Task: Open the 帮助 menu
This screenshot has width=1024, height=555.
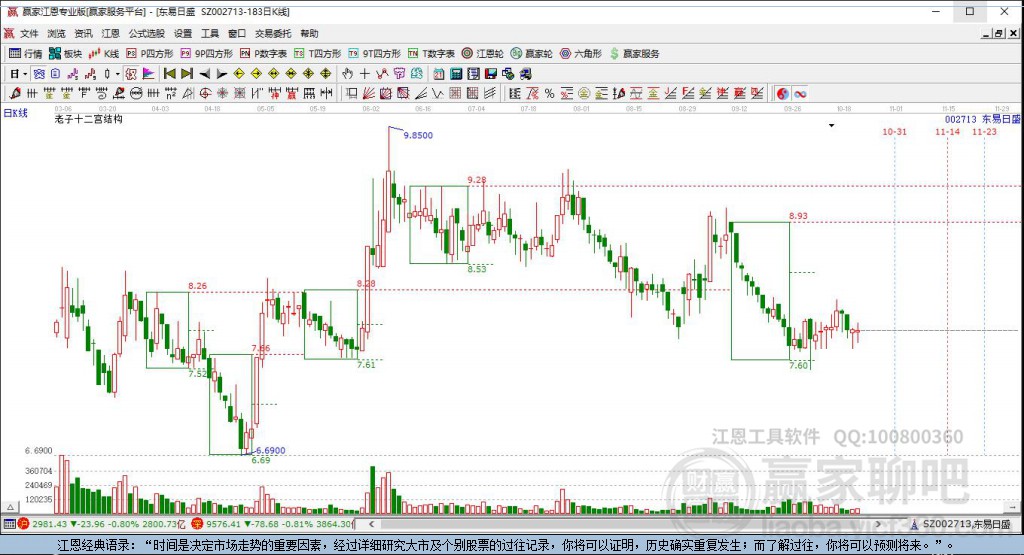Action: pos(310,33)
